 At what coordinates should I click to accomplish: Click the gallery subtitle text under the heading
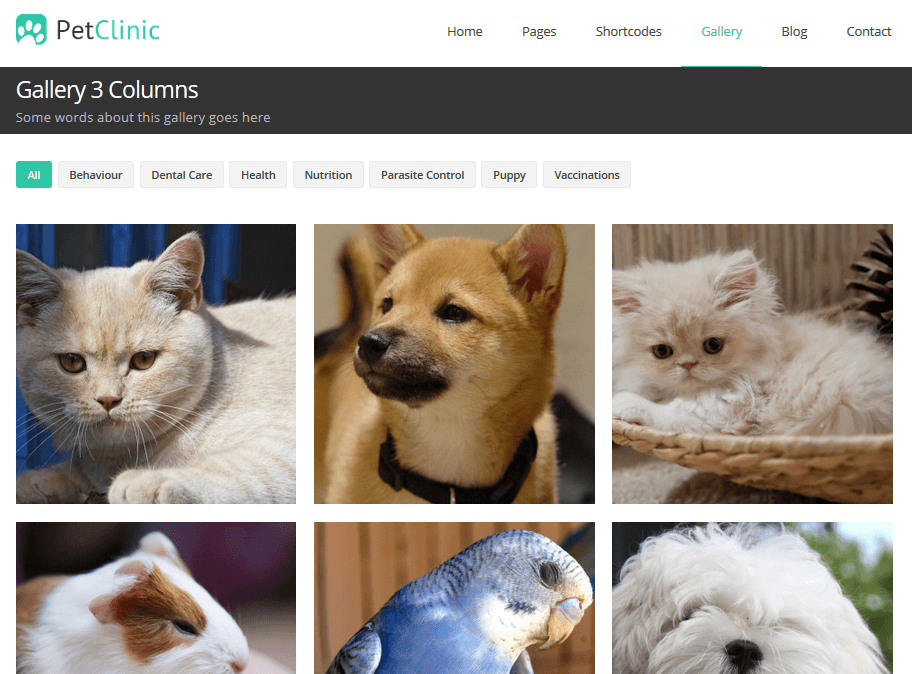coord(143,117)
